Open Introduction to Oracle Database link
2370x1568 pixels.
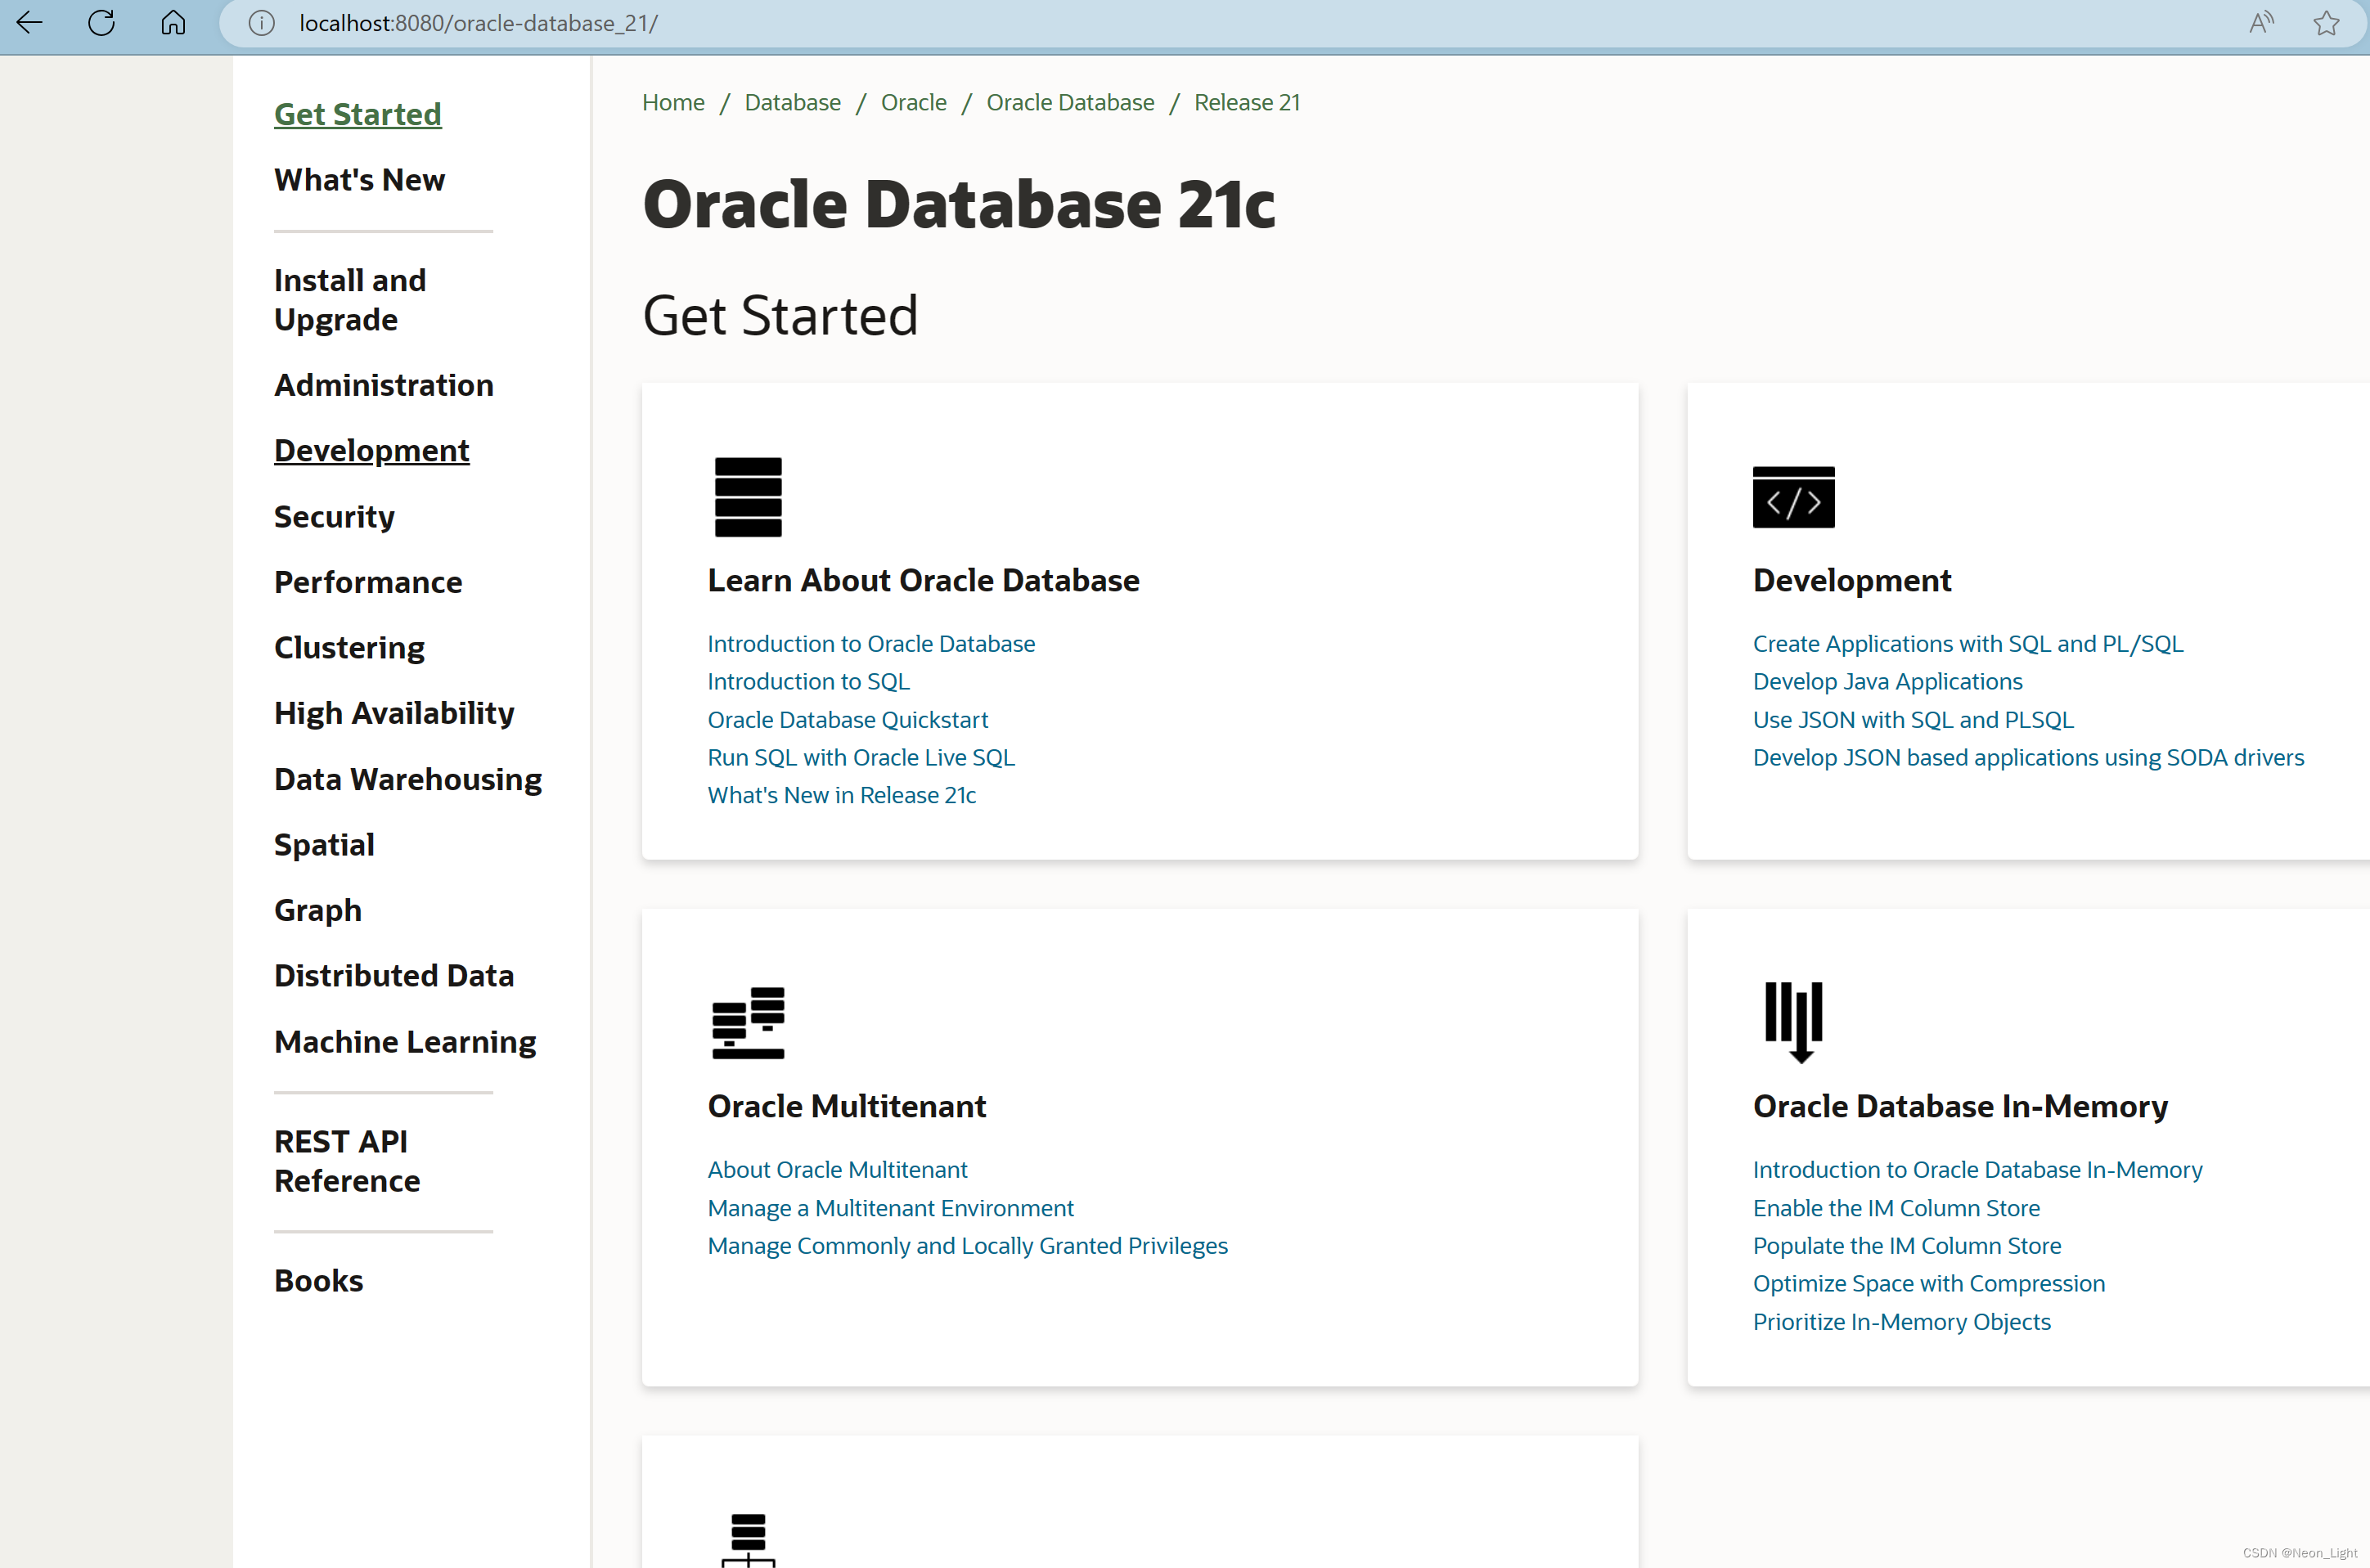[x=870, y=642]
